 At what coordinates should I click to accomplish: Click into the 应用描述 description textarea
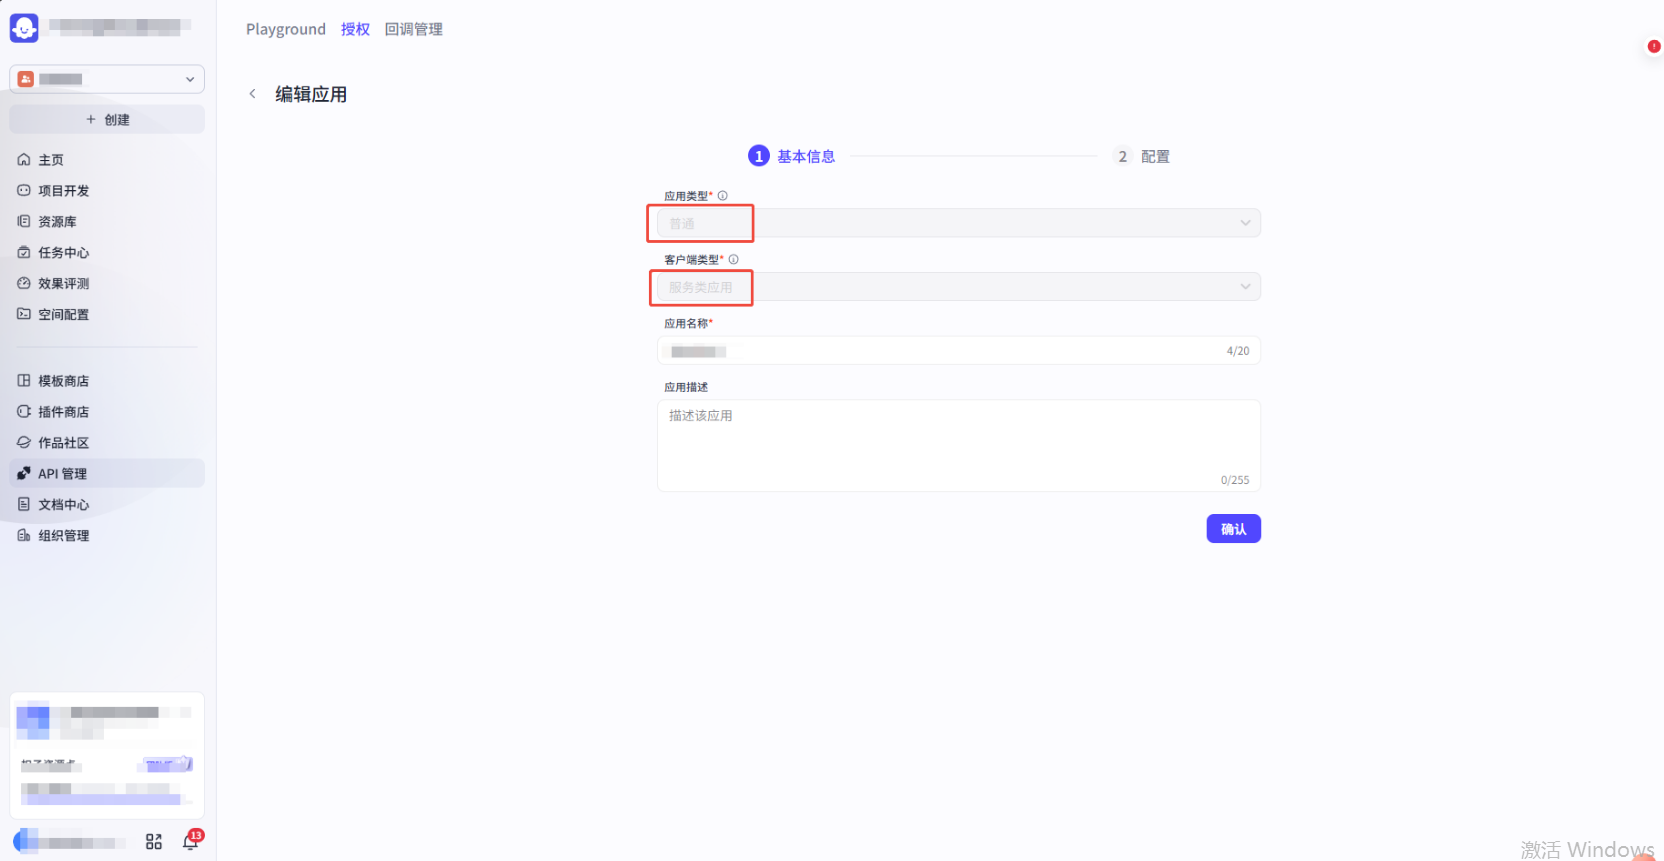[x=958, y=446]
